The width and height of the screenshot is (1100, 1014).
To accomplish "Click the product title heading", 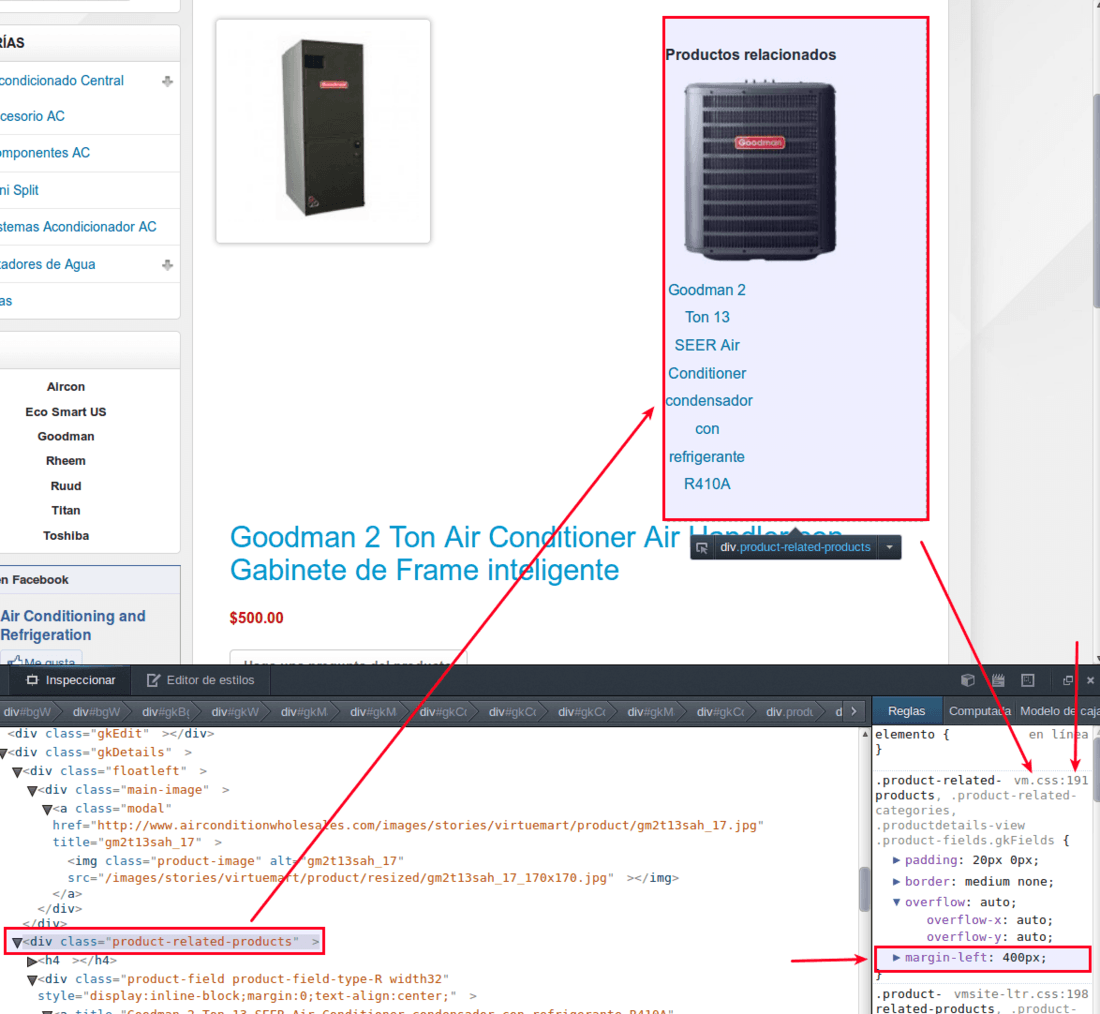I will coord(536,554).
